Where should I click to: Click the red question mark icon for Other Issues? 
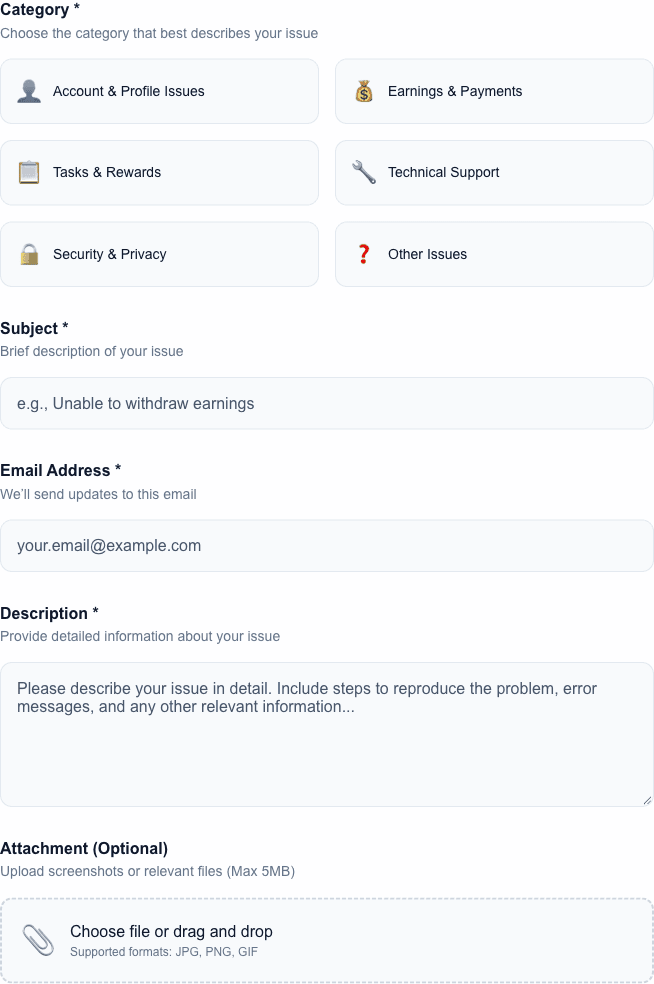[364, 254]
